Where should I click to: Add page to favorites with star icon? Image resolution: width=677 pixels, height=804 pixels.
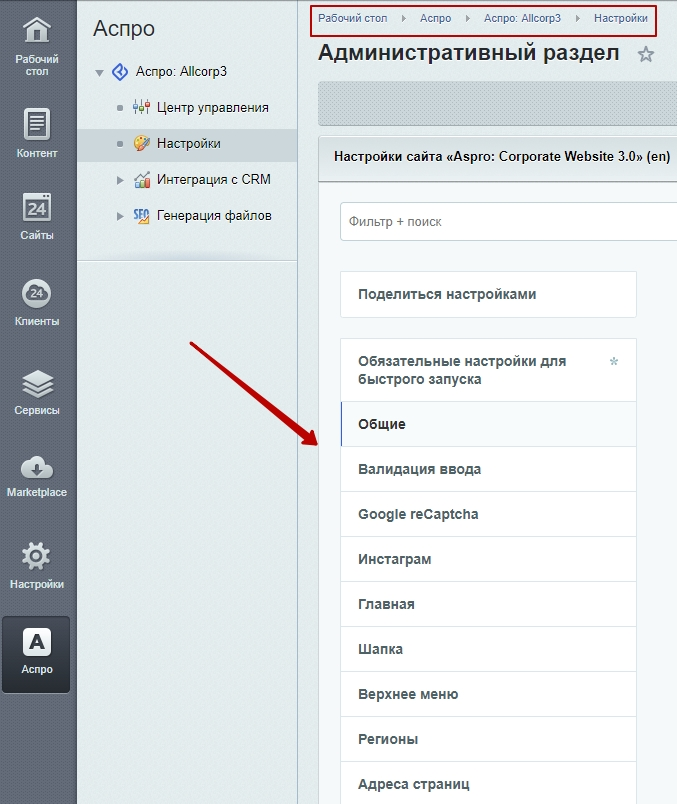tap(646, 54)
